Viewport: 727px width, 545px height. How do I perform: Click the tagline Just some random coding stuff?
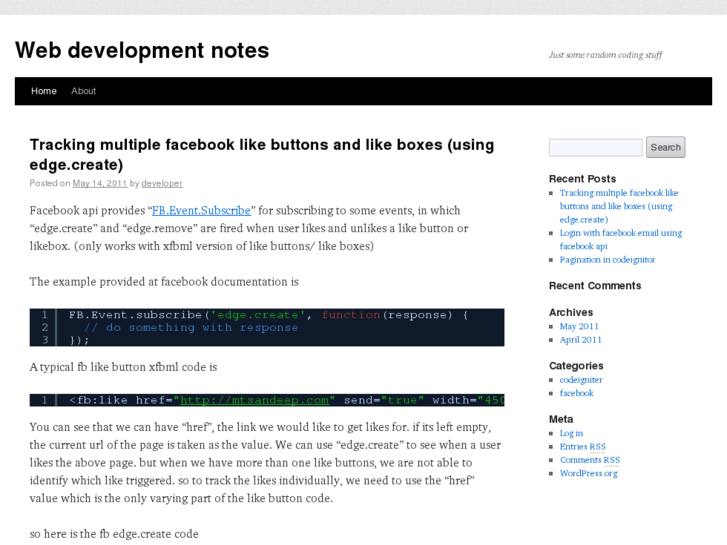click(x=606, y=55)
